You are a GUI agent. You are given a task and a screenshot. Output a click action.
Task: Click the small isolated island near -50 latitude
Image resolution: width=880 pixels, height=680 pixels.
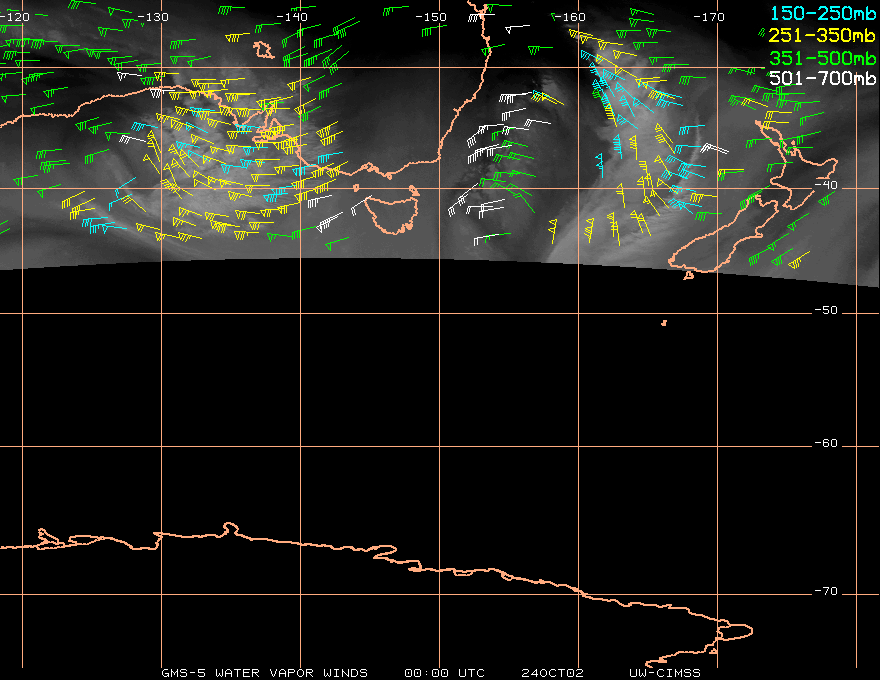(664, 322)
